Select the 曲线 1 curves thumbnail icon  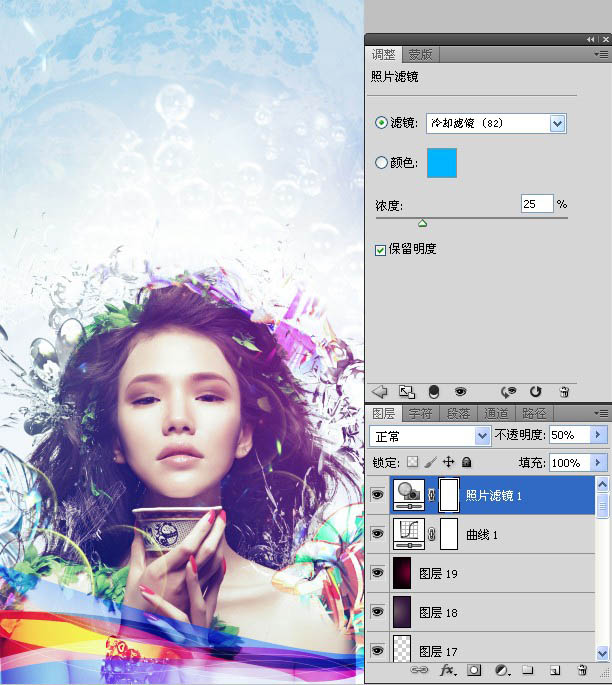409,533
